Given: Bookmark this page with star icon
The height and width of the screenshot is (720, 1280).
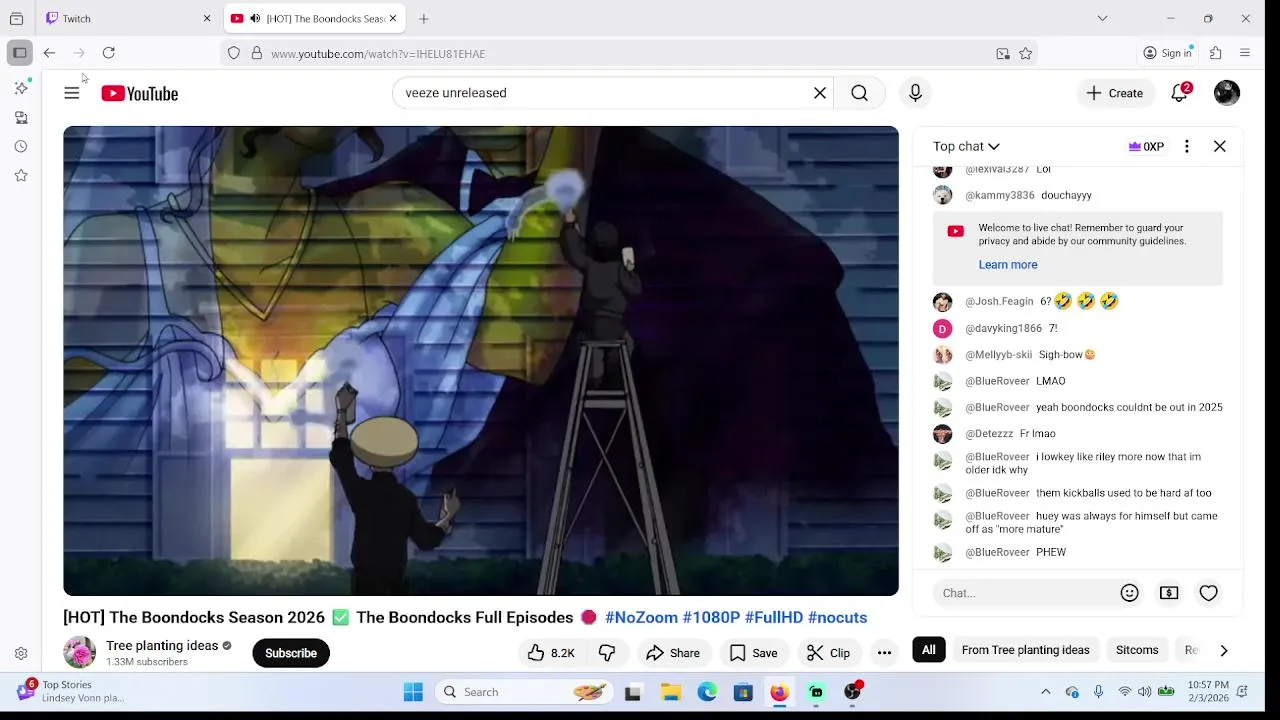Looking at the screenshot, I should tap(1026, 54).
